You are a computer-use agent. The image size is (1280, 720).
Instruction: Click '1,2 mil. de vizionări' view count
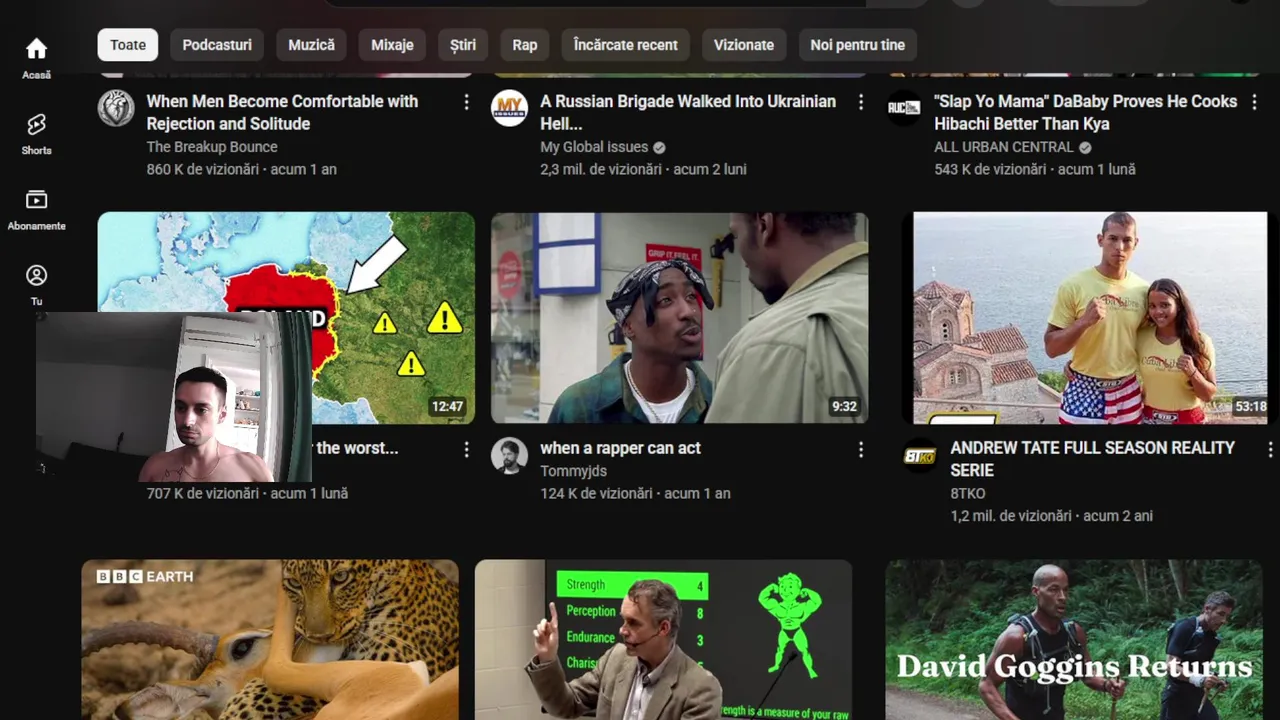[1011, 517]
